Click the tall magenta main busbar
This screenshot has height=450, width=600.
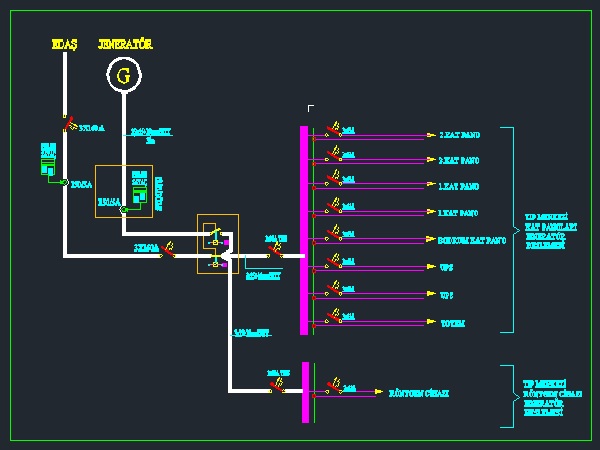[x=304, y=230]
